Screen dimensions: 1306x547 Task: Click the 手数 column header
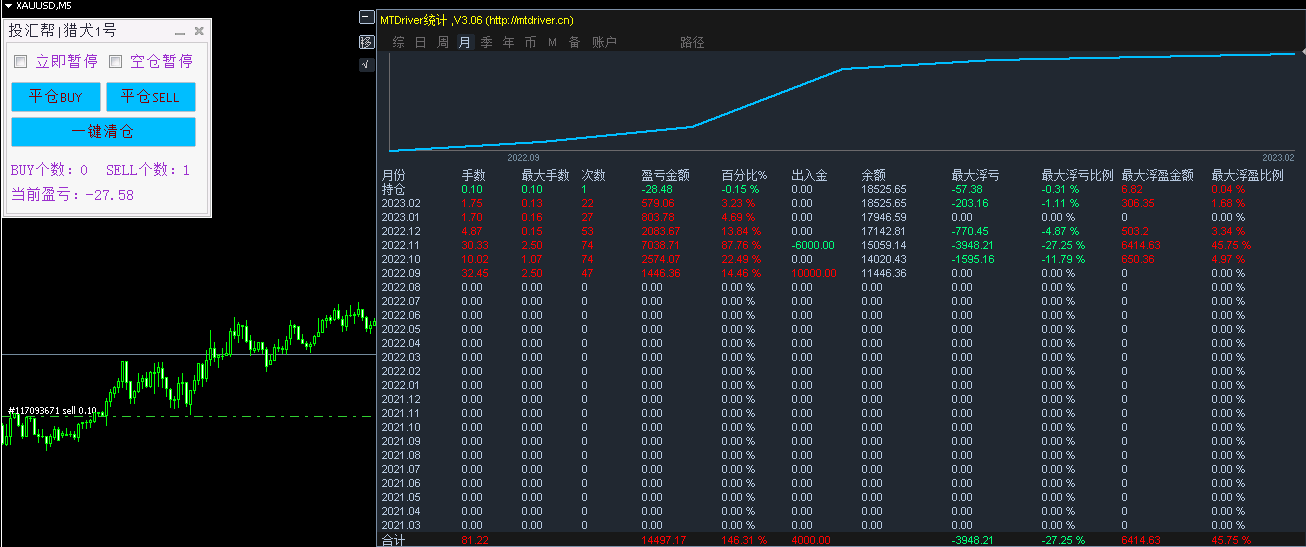point(474,175)
